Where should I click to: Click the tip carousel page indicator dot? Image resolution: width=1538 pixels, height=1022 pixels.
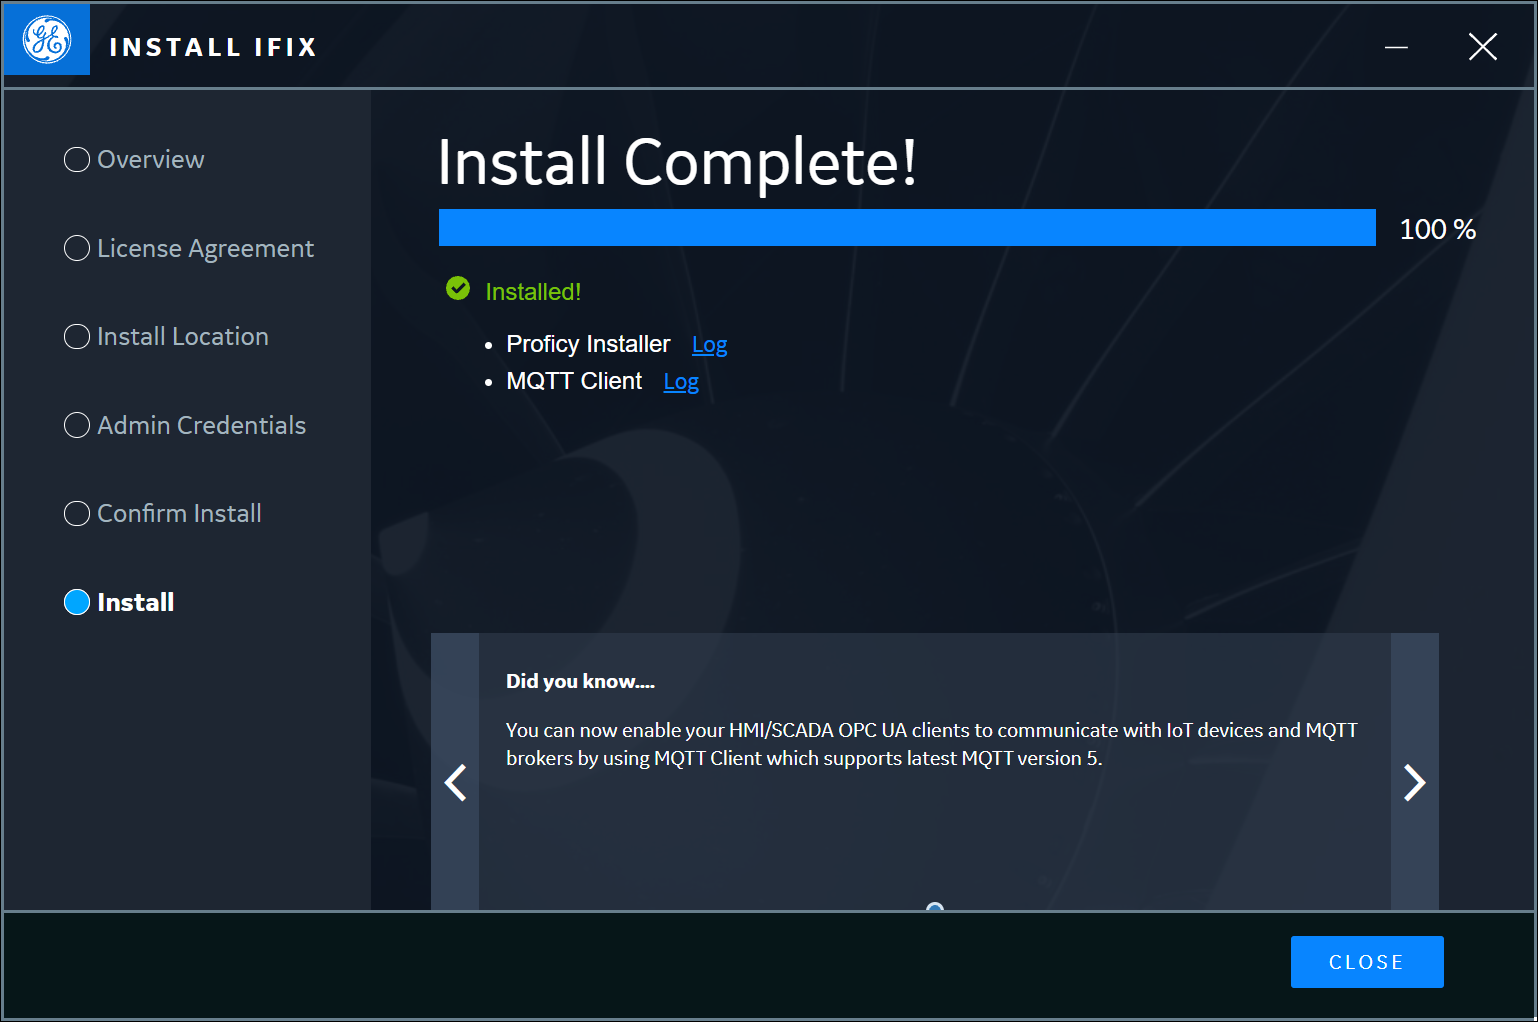(935, 907)
